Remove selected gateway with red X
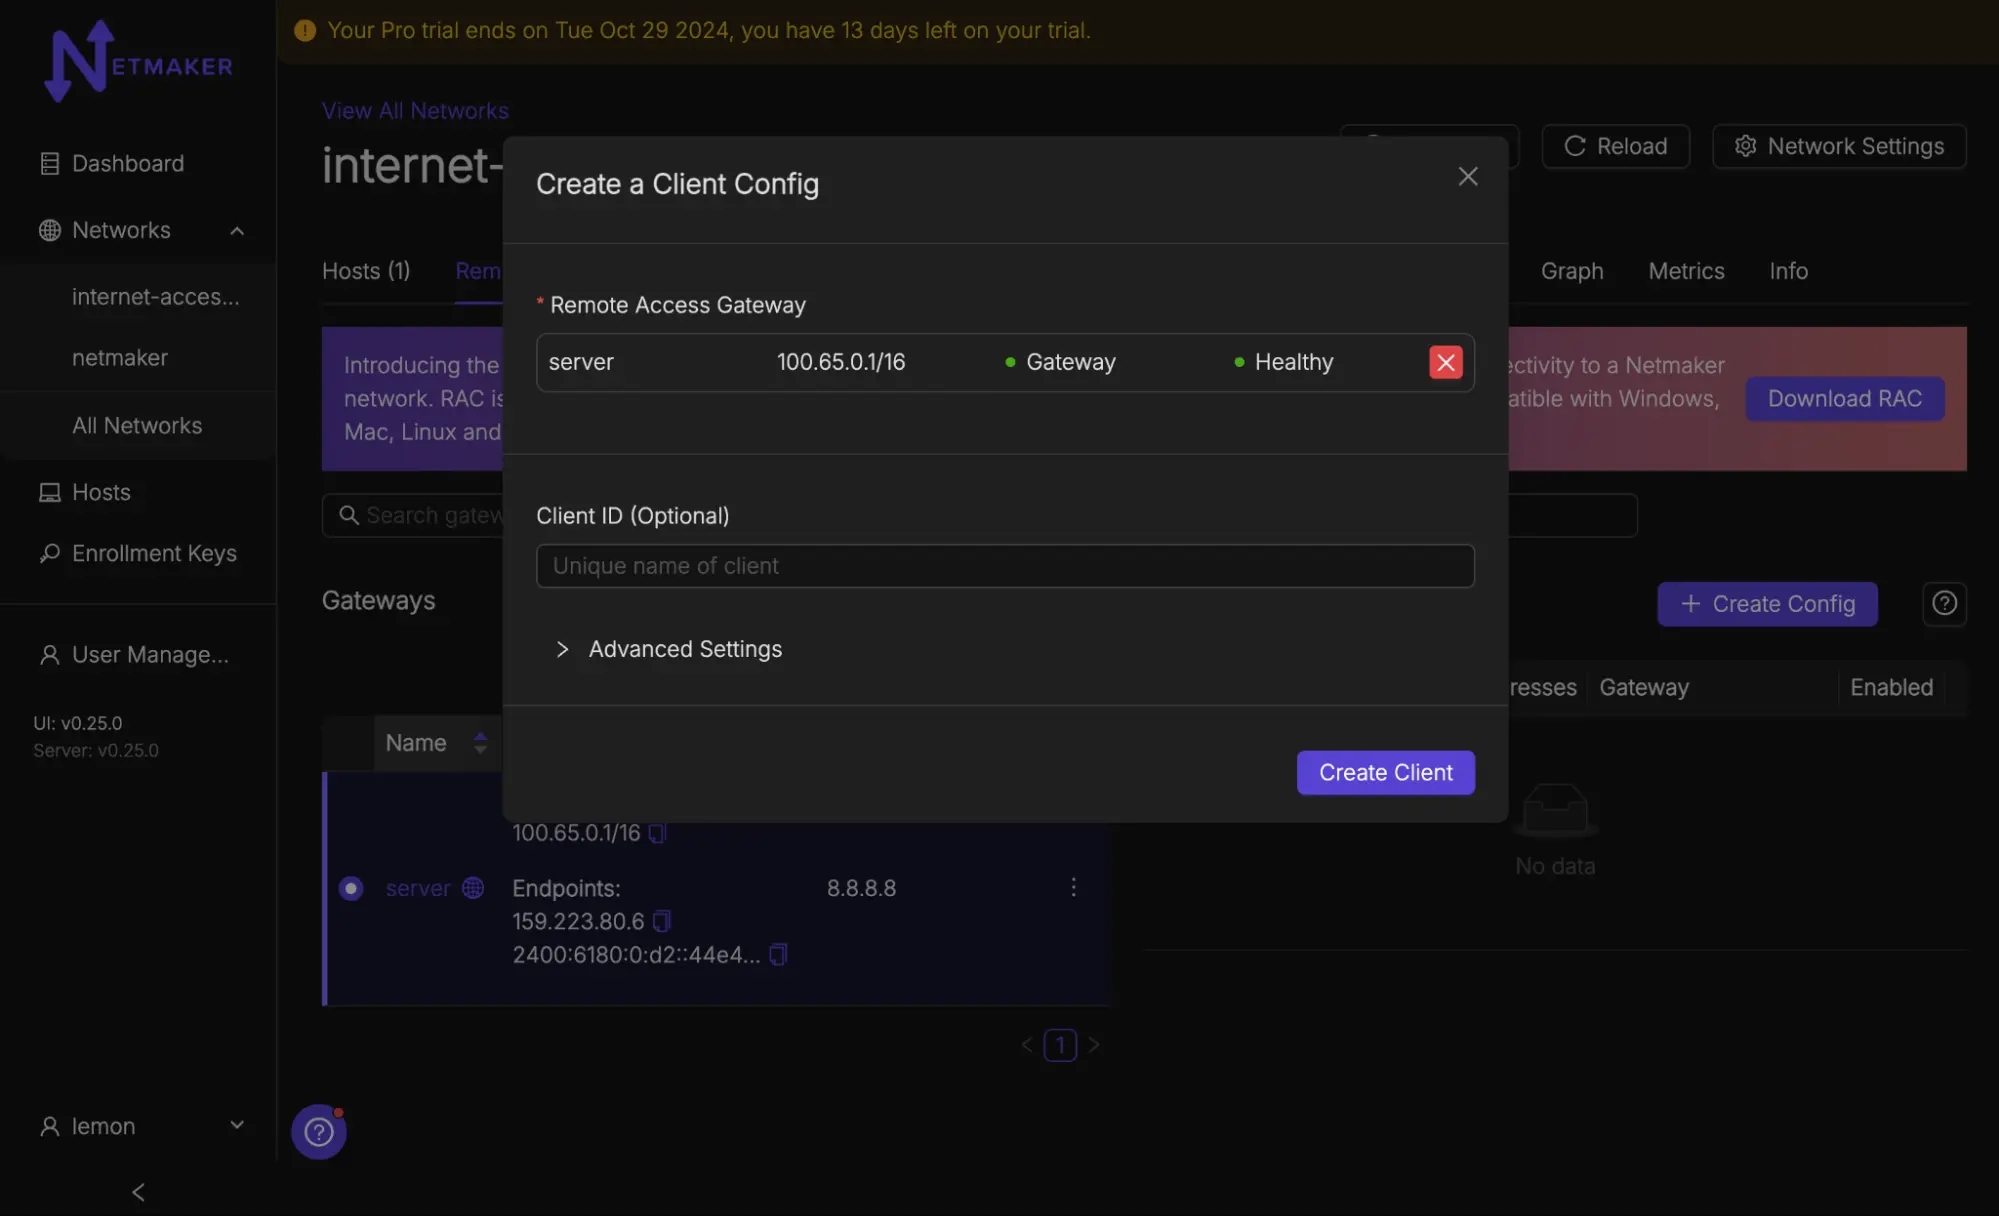 coord(1445,362)
